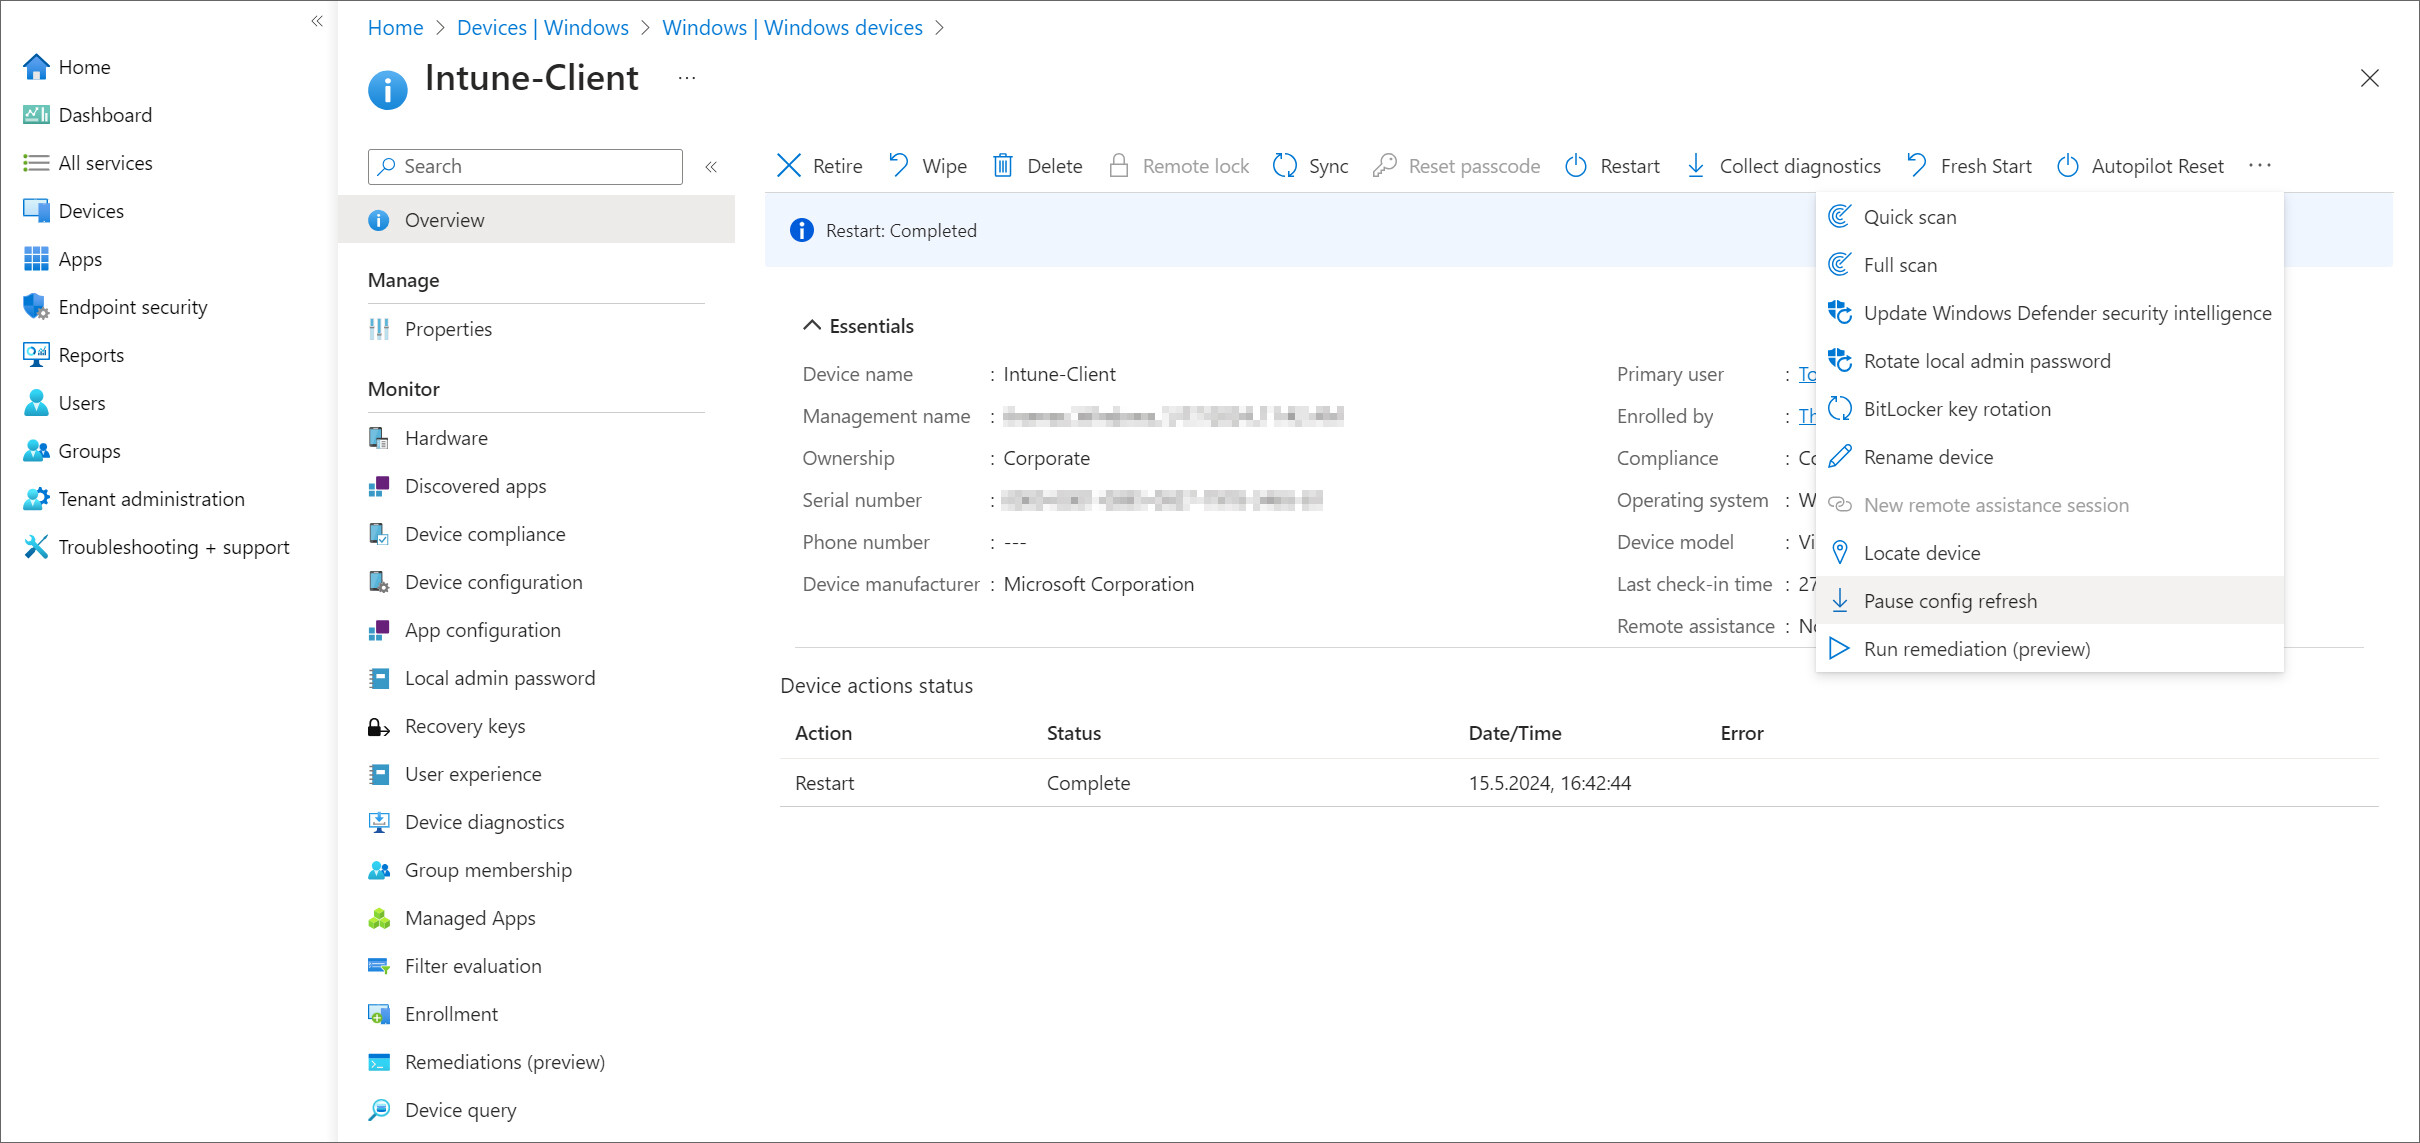Choose BitLocker key rotation
Image resolution: width=2420 pixels, height=1143 pixels.
tap(2050, 409)
